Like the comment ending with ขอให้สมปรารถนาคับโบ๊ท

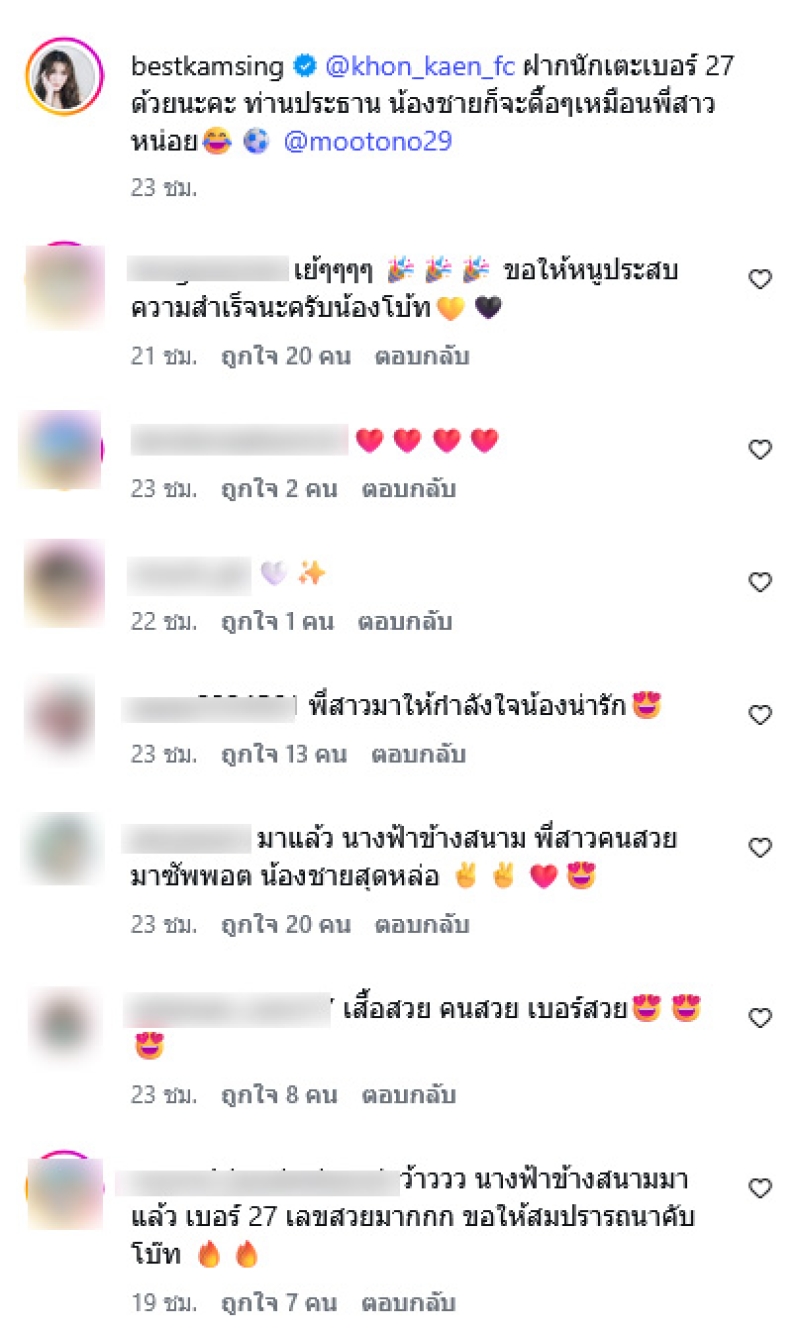pos(761,1188)
